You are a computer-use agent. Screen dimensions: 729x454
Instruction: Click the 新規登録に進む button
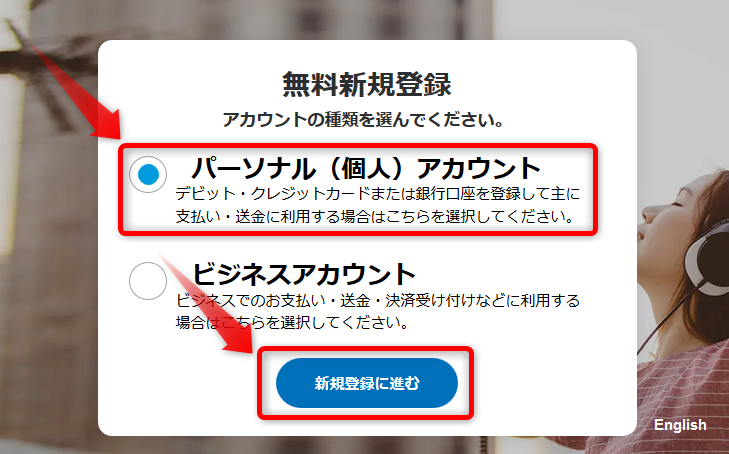(367, 383)
